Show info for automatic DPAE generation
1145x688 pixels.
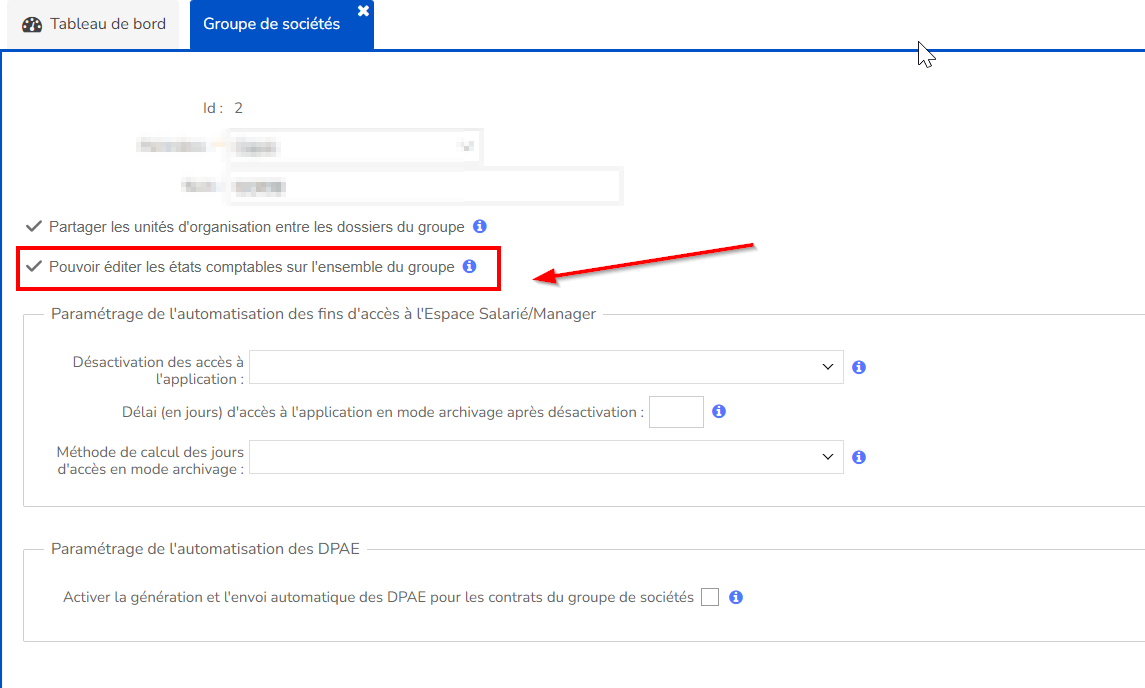[736, 597]
